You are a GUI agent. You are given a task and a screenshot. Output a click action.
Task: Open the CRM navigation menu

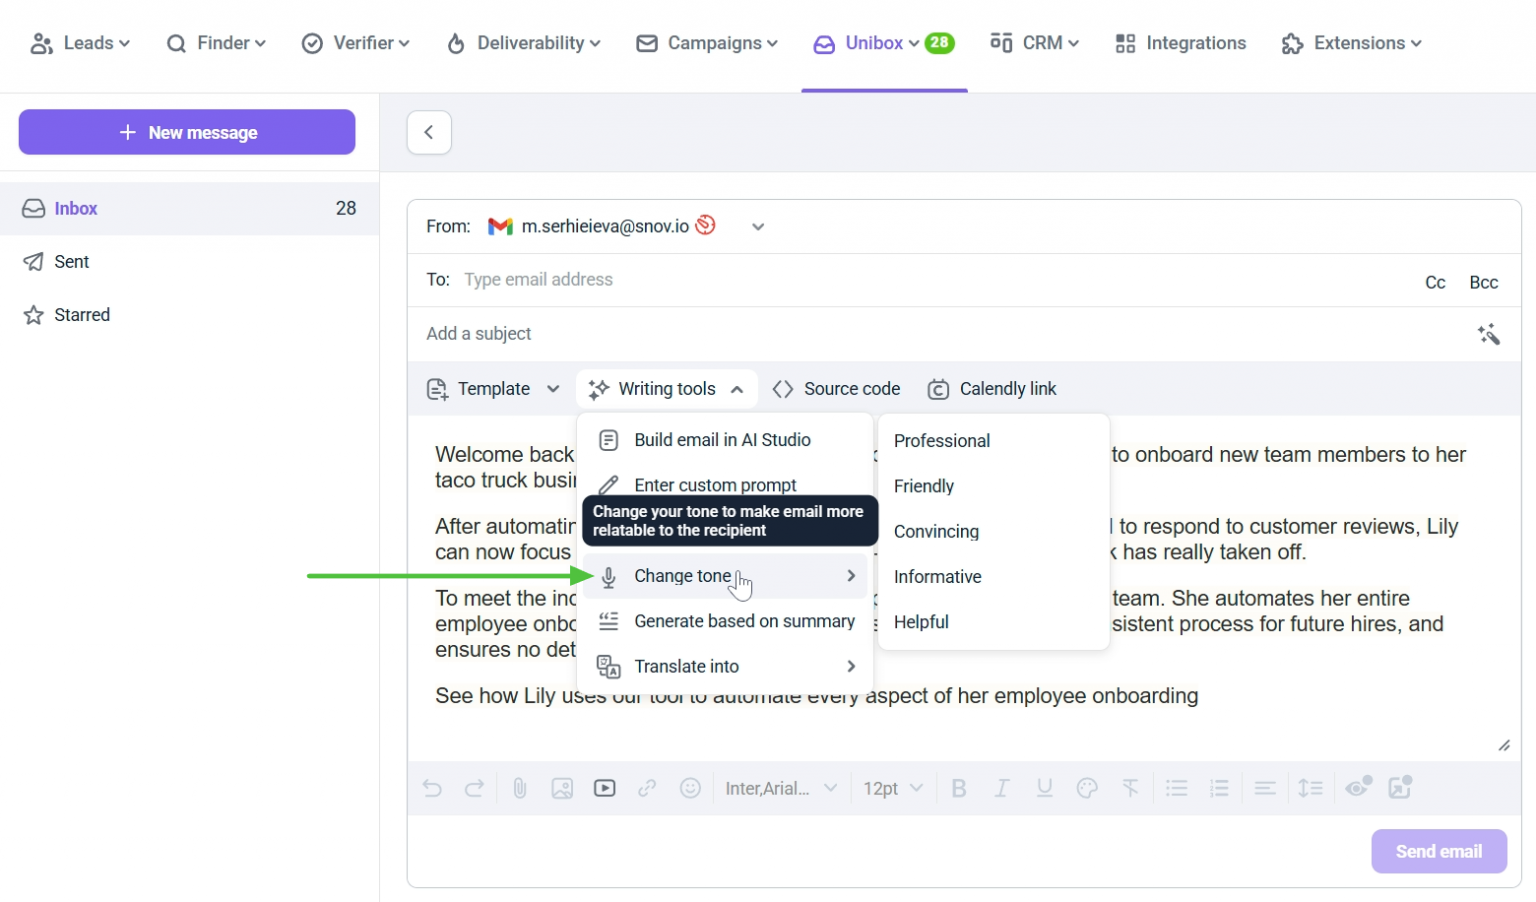tap(1034, 43)
